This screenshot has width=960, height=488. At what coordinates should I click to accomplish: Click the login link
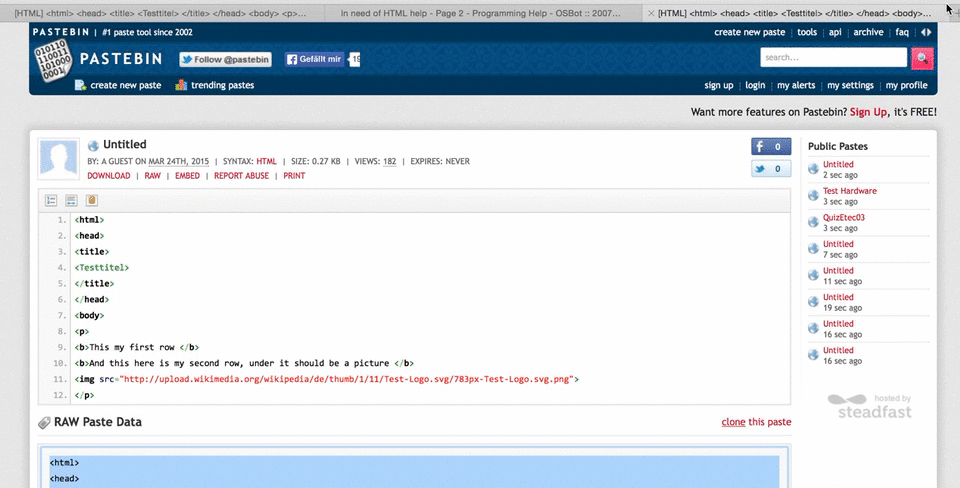(755, 85)
